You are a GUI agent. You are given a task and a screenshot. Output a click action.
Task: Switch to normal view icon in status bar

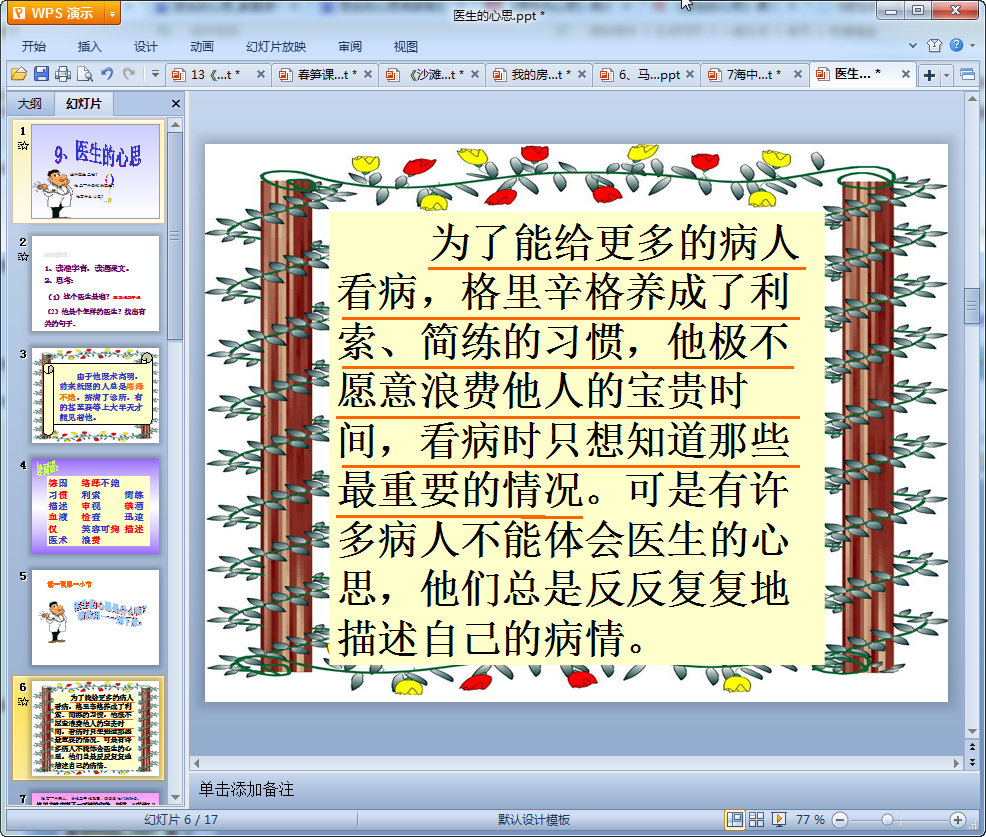point(734,819)
